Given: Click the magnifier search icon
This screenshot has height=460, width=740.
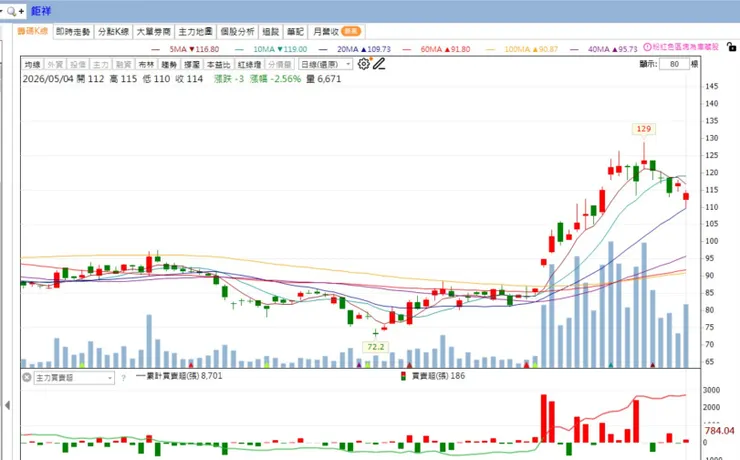Looking at the screenshot, I should pos(11,11).
